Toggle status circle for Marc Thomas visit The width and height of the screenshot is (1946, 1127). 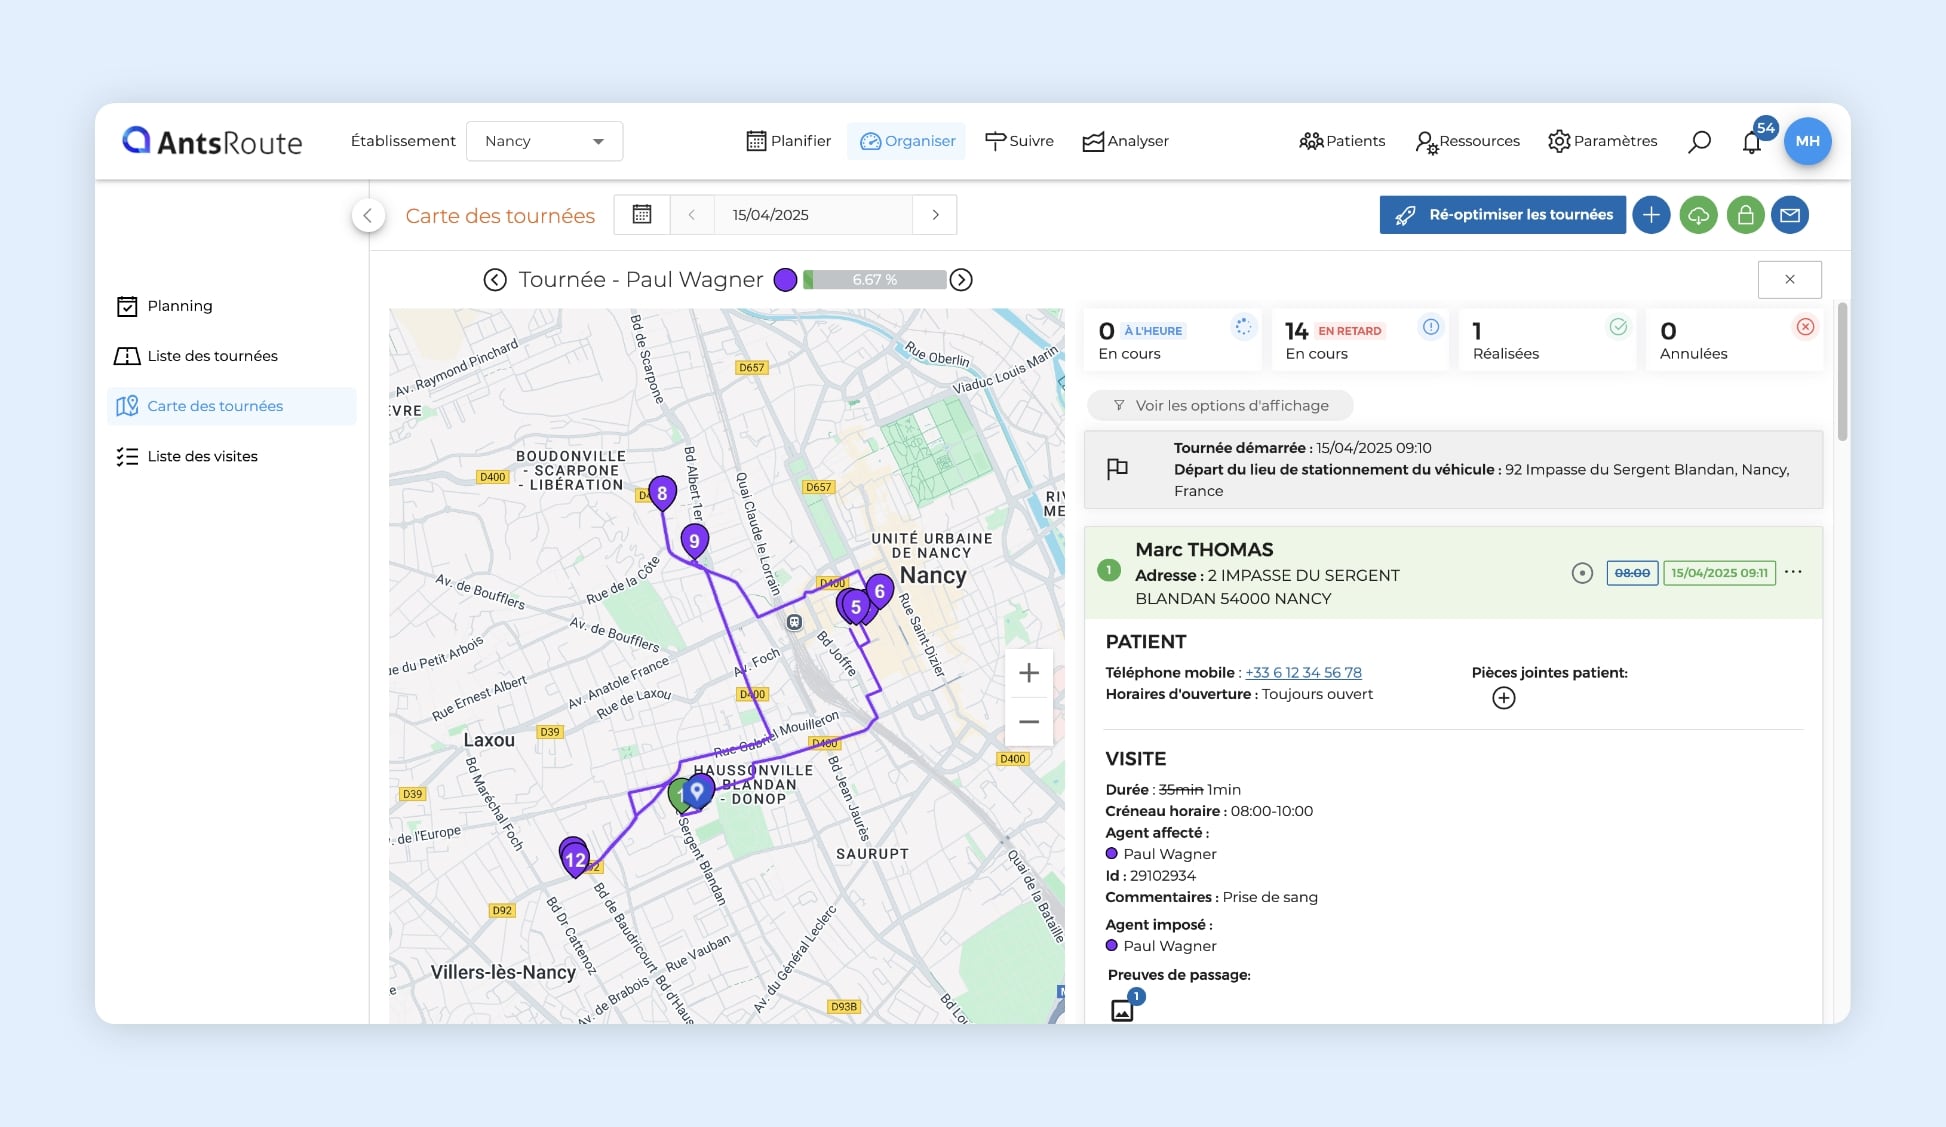tap(1582, 573)
